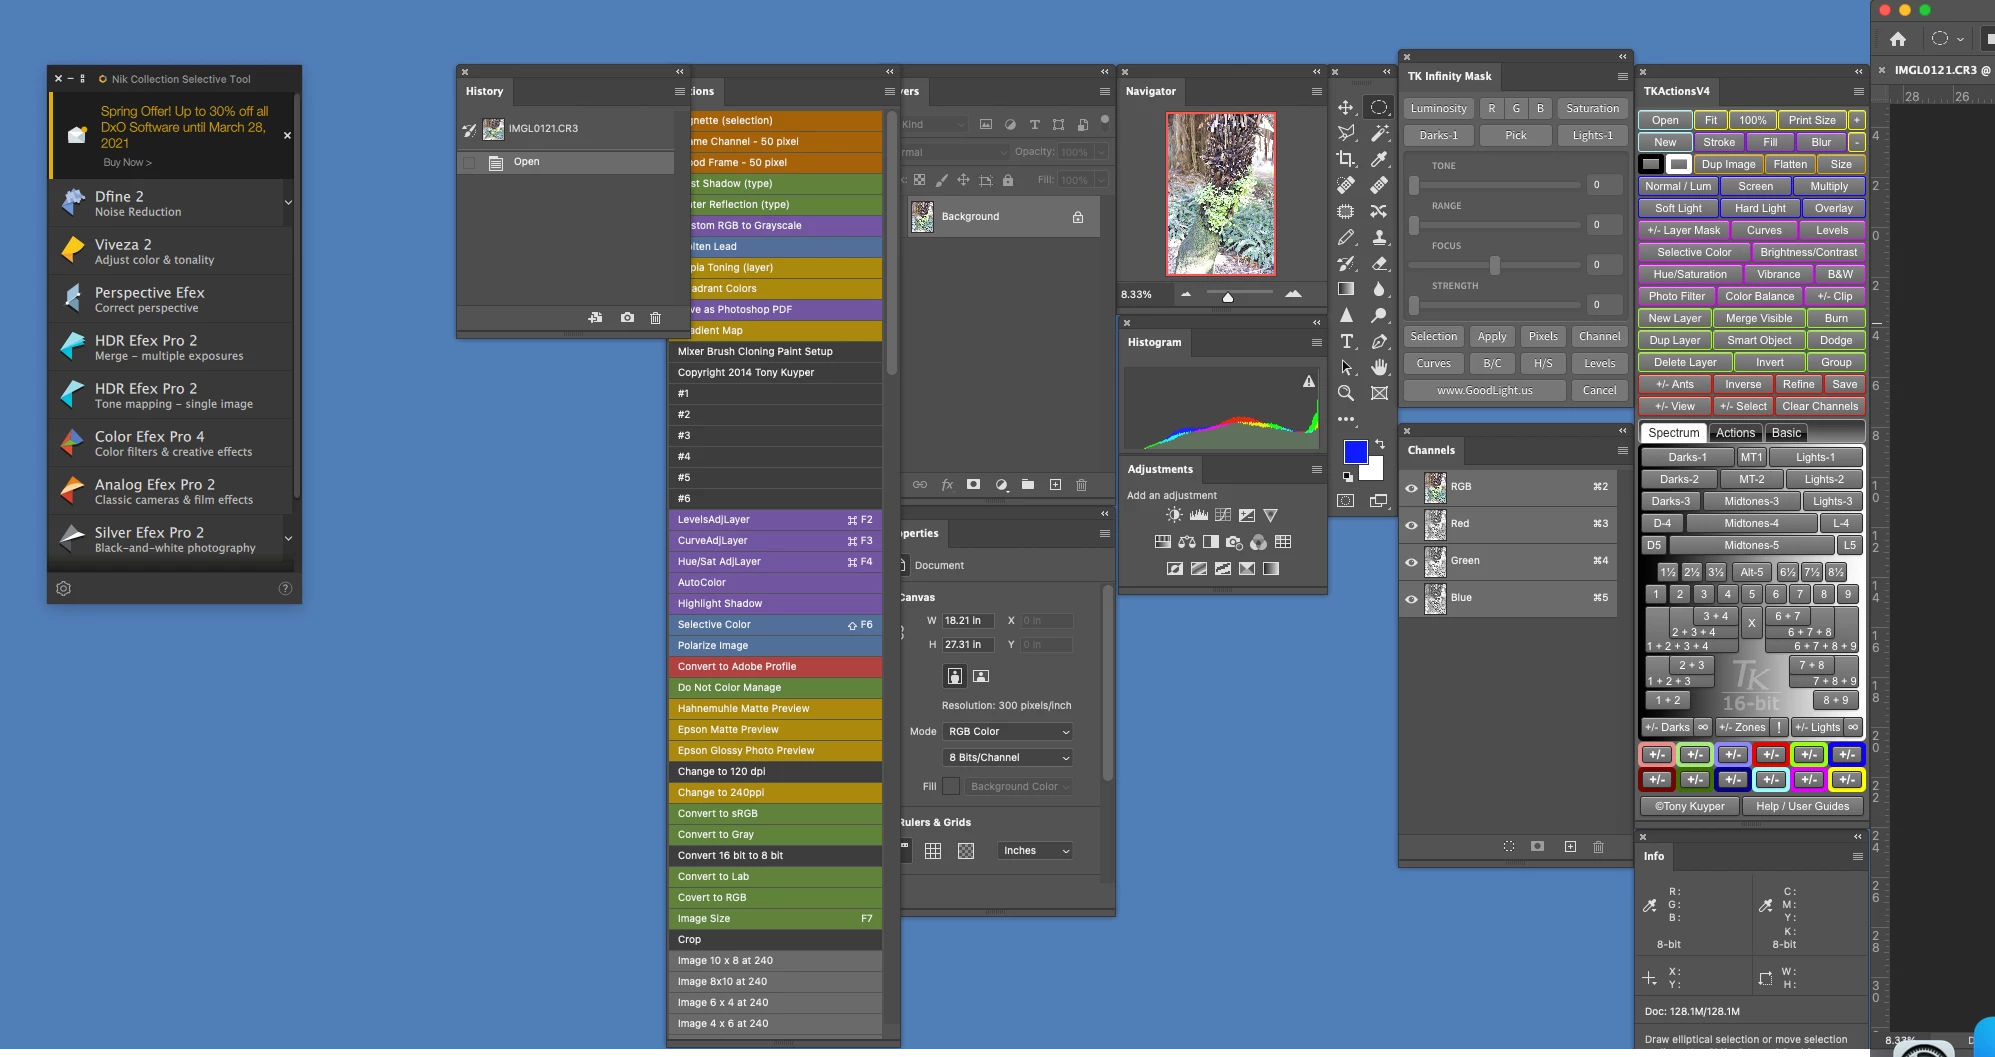Open the Opacity value dropdown
Screen dimensions: 1995x1057
click(x=1101, y=152)
